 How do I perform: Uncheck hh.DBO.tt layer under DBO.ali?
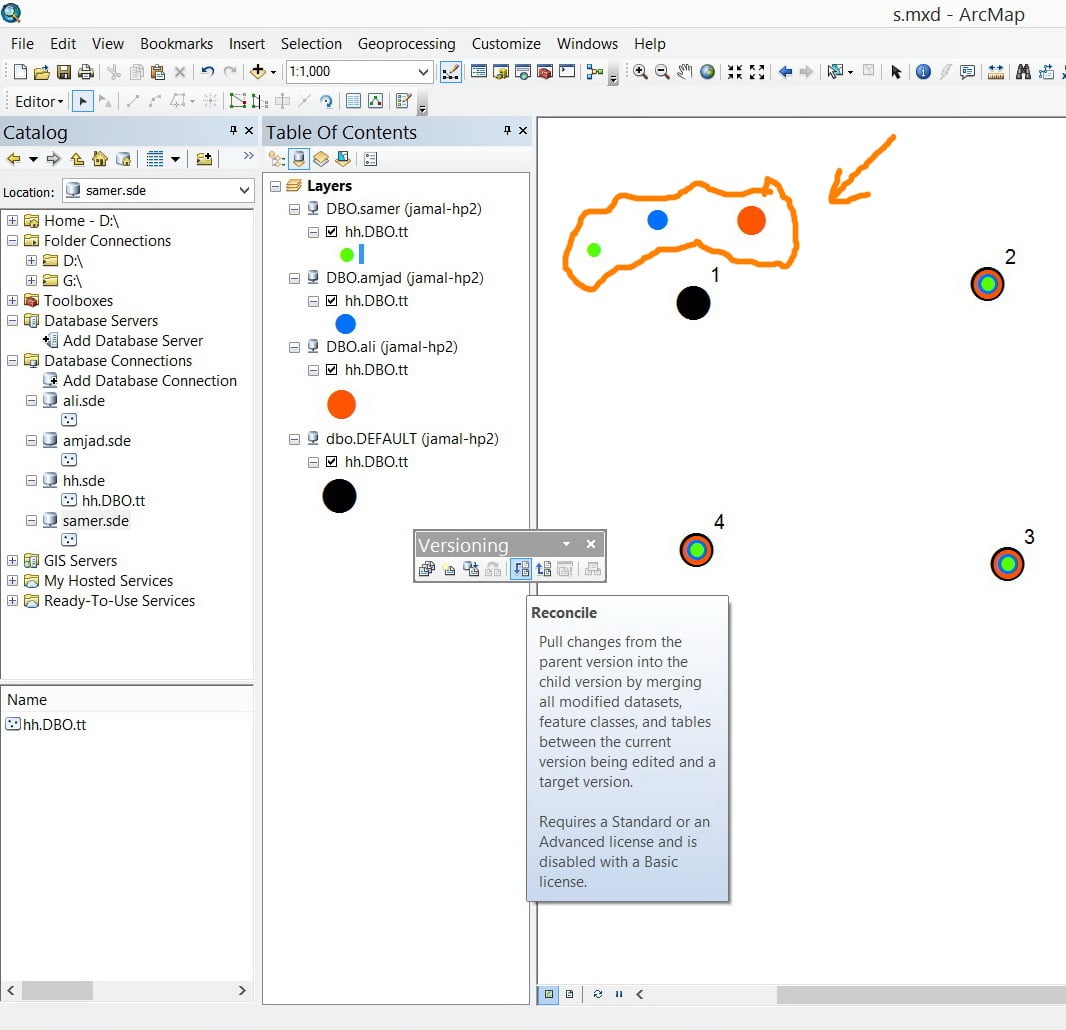coord(331,370)
